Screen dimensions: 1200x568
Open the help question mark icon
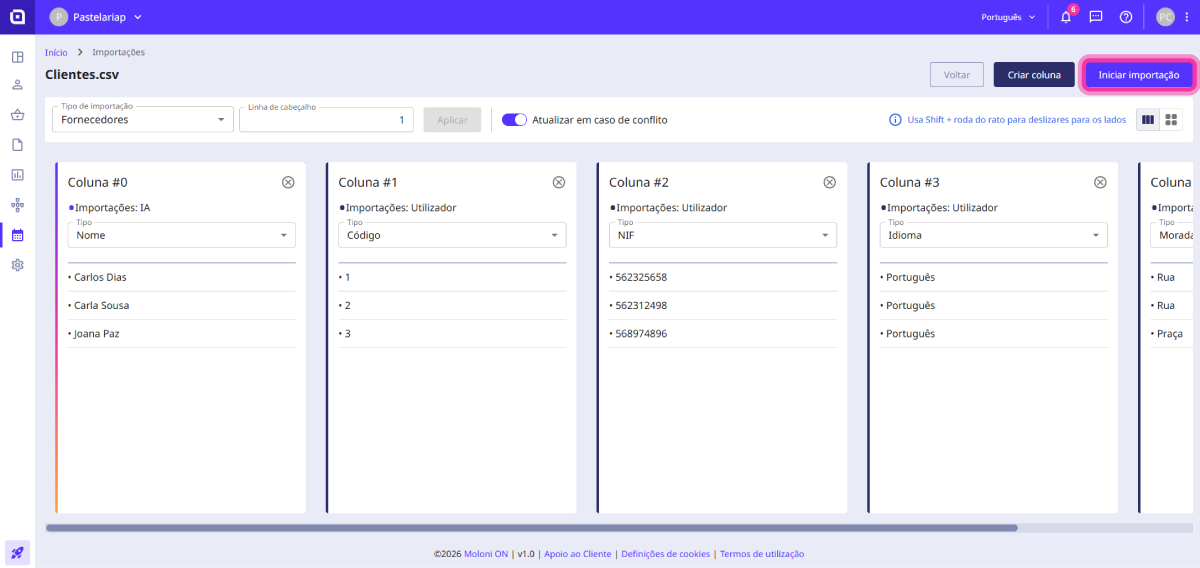1126,17
